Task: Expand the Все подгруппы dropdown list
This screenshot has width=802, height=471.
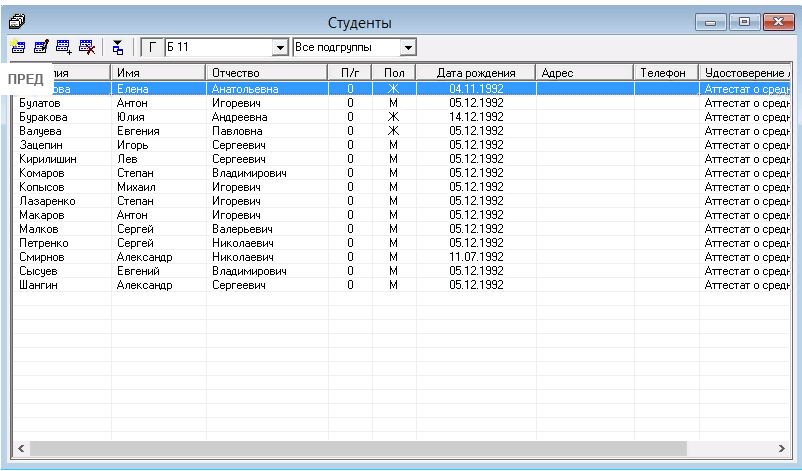Action: click(407, 47)
